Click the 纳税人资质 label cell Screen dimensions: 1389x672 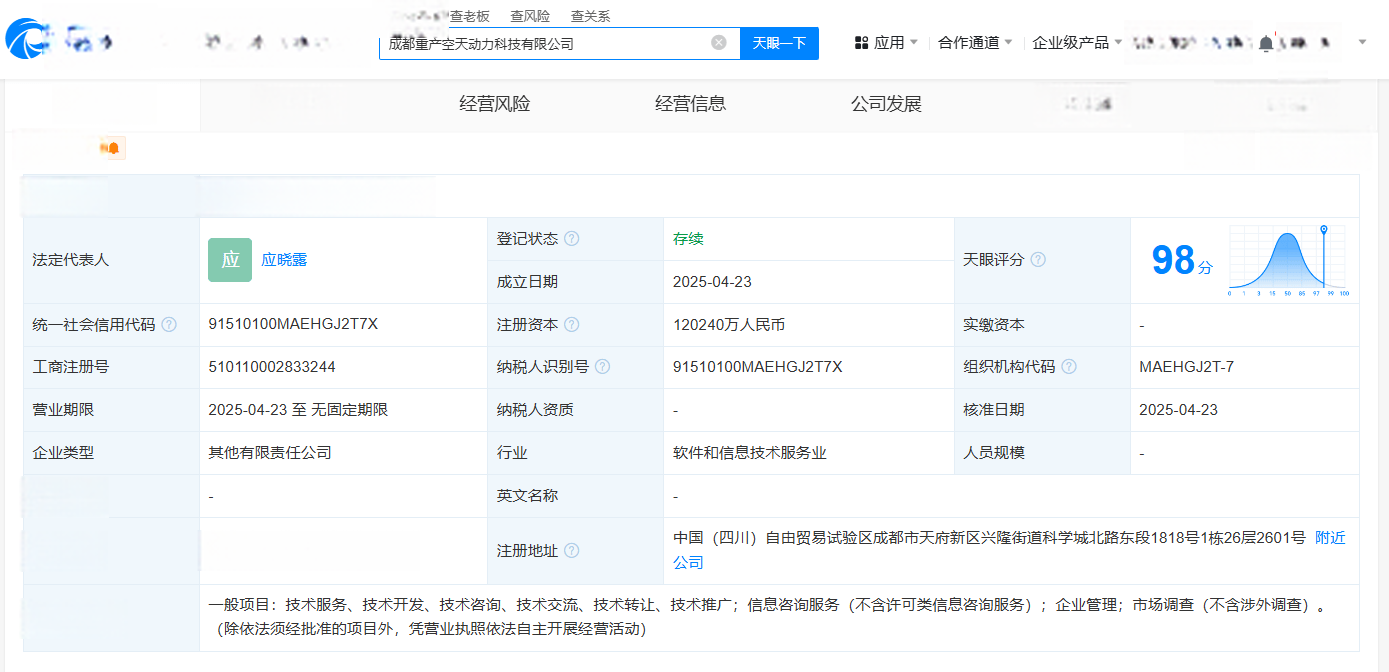[x=575, y=410]
